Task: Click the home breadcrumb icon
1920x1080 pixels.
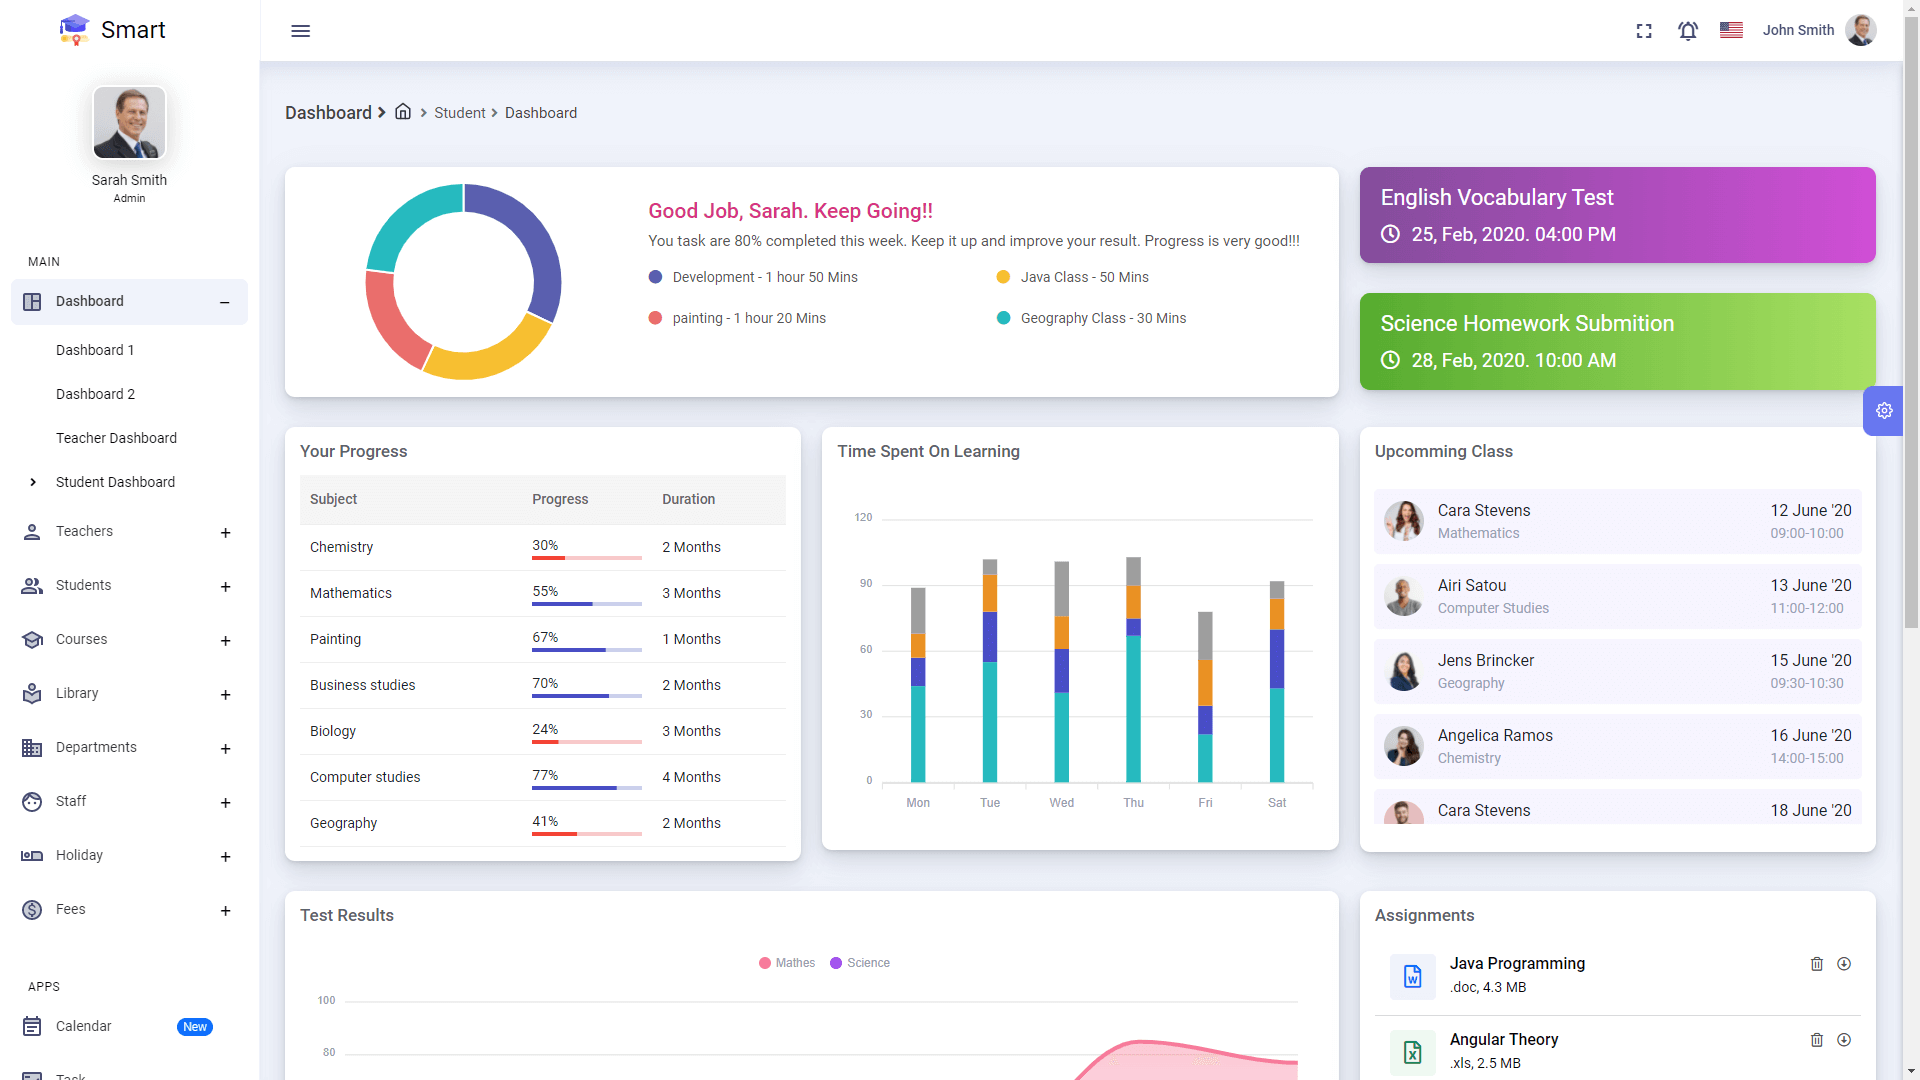Action: (403, 112)
